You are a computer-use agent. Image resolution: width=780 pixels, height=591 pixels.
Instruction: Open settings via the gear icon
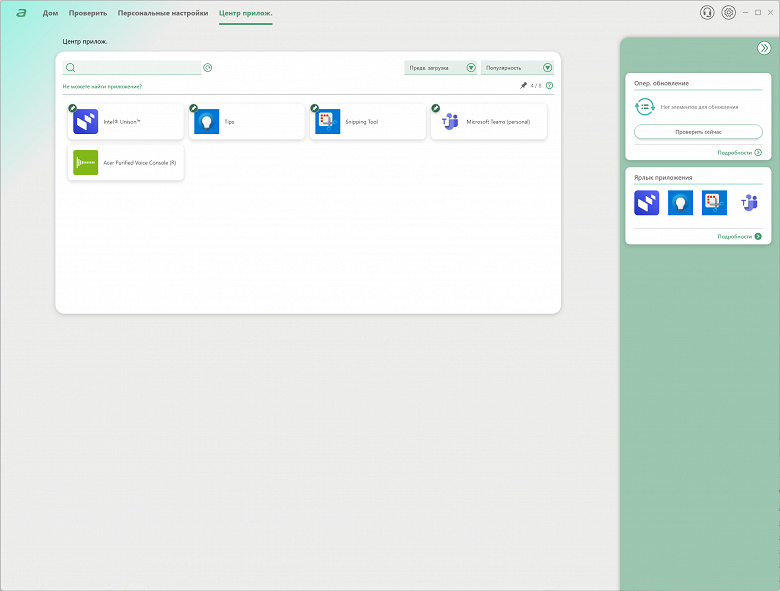[728, 12]
